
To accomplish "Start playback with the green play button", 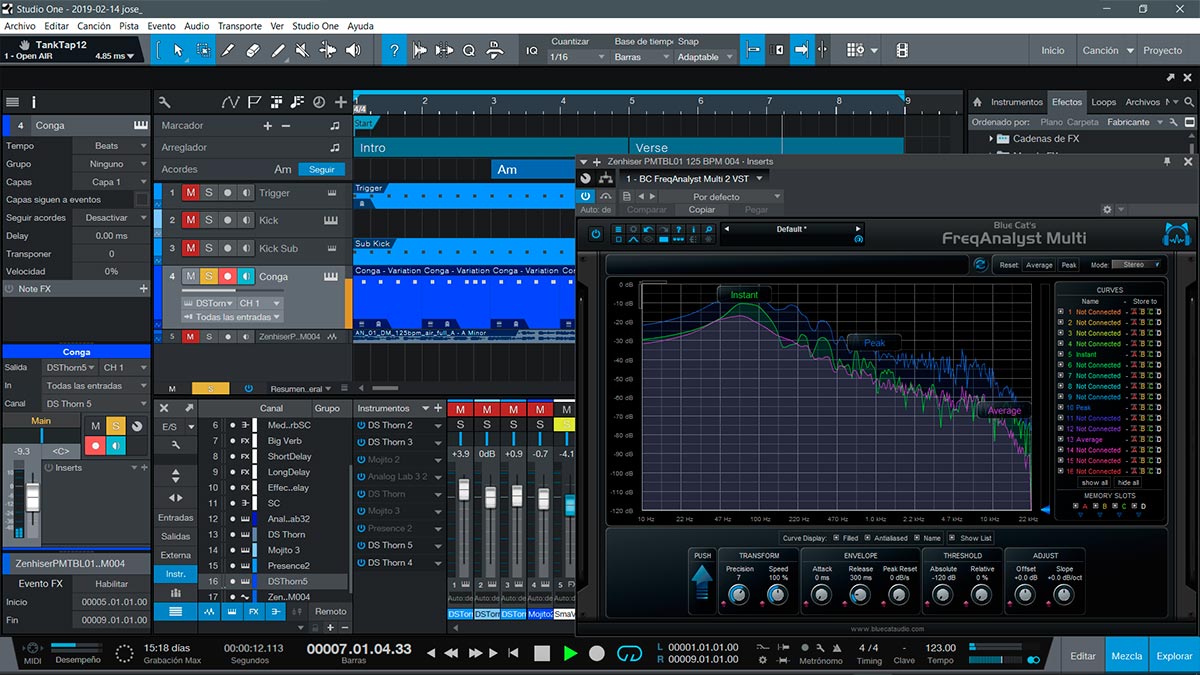I will [x=570, y=653].
